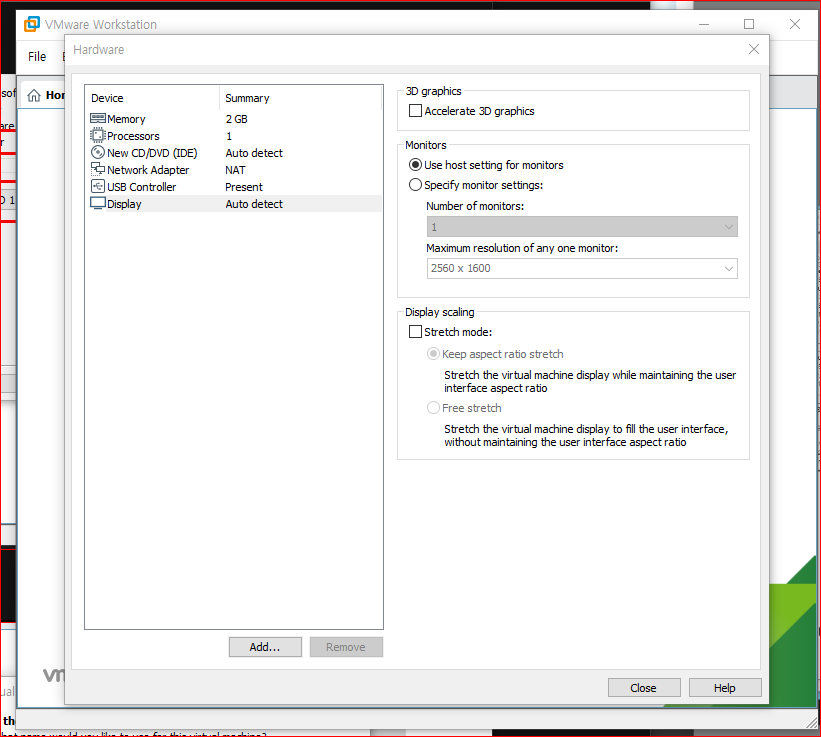Select Use host setting for monitors
This screenshot has width=821, height=737.
tap(415, 165)
